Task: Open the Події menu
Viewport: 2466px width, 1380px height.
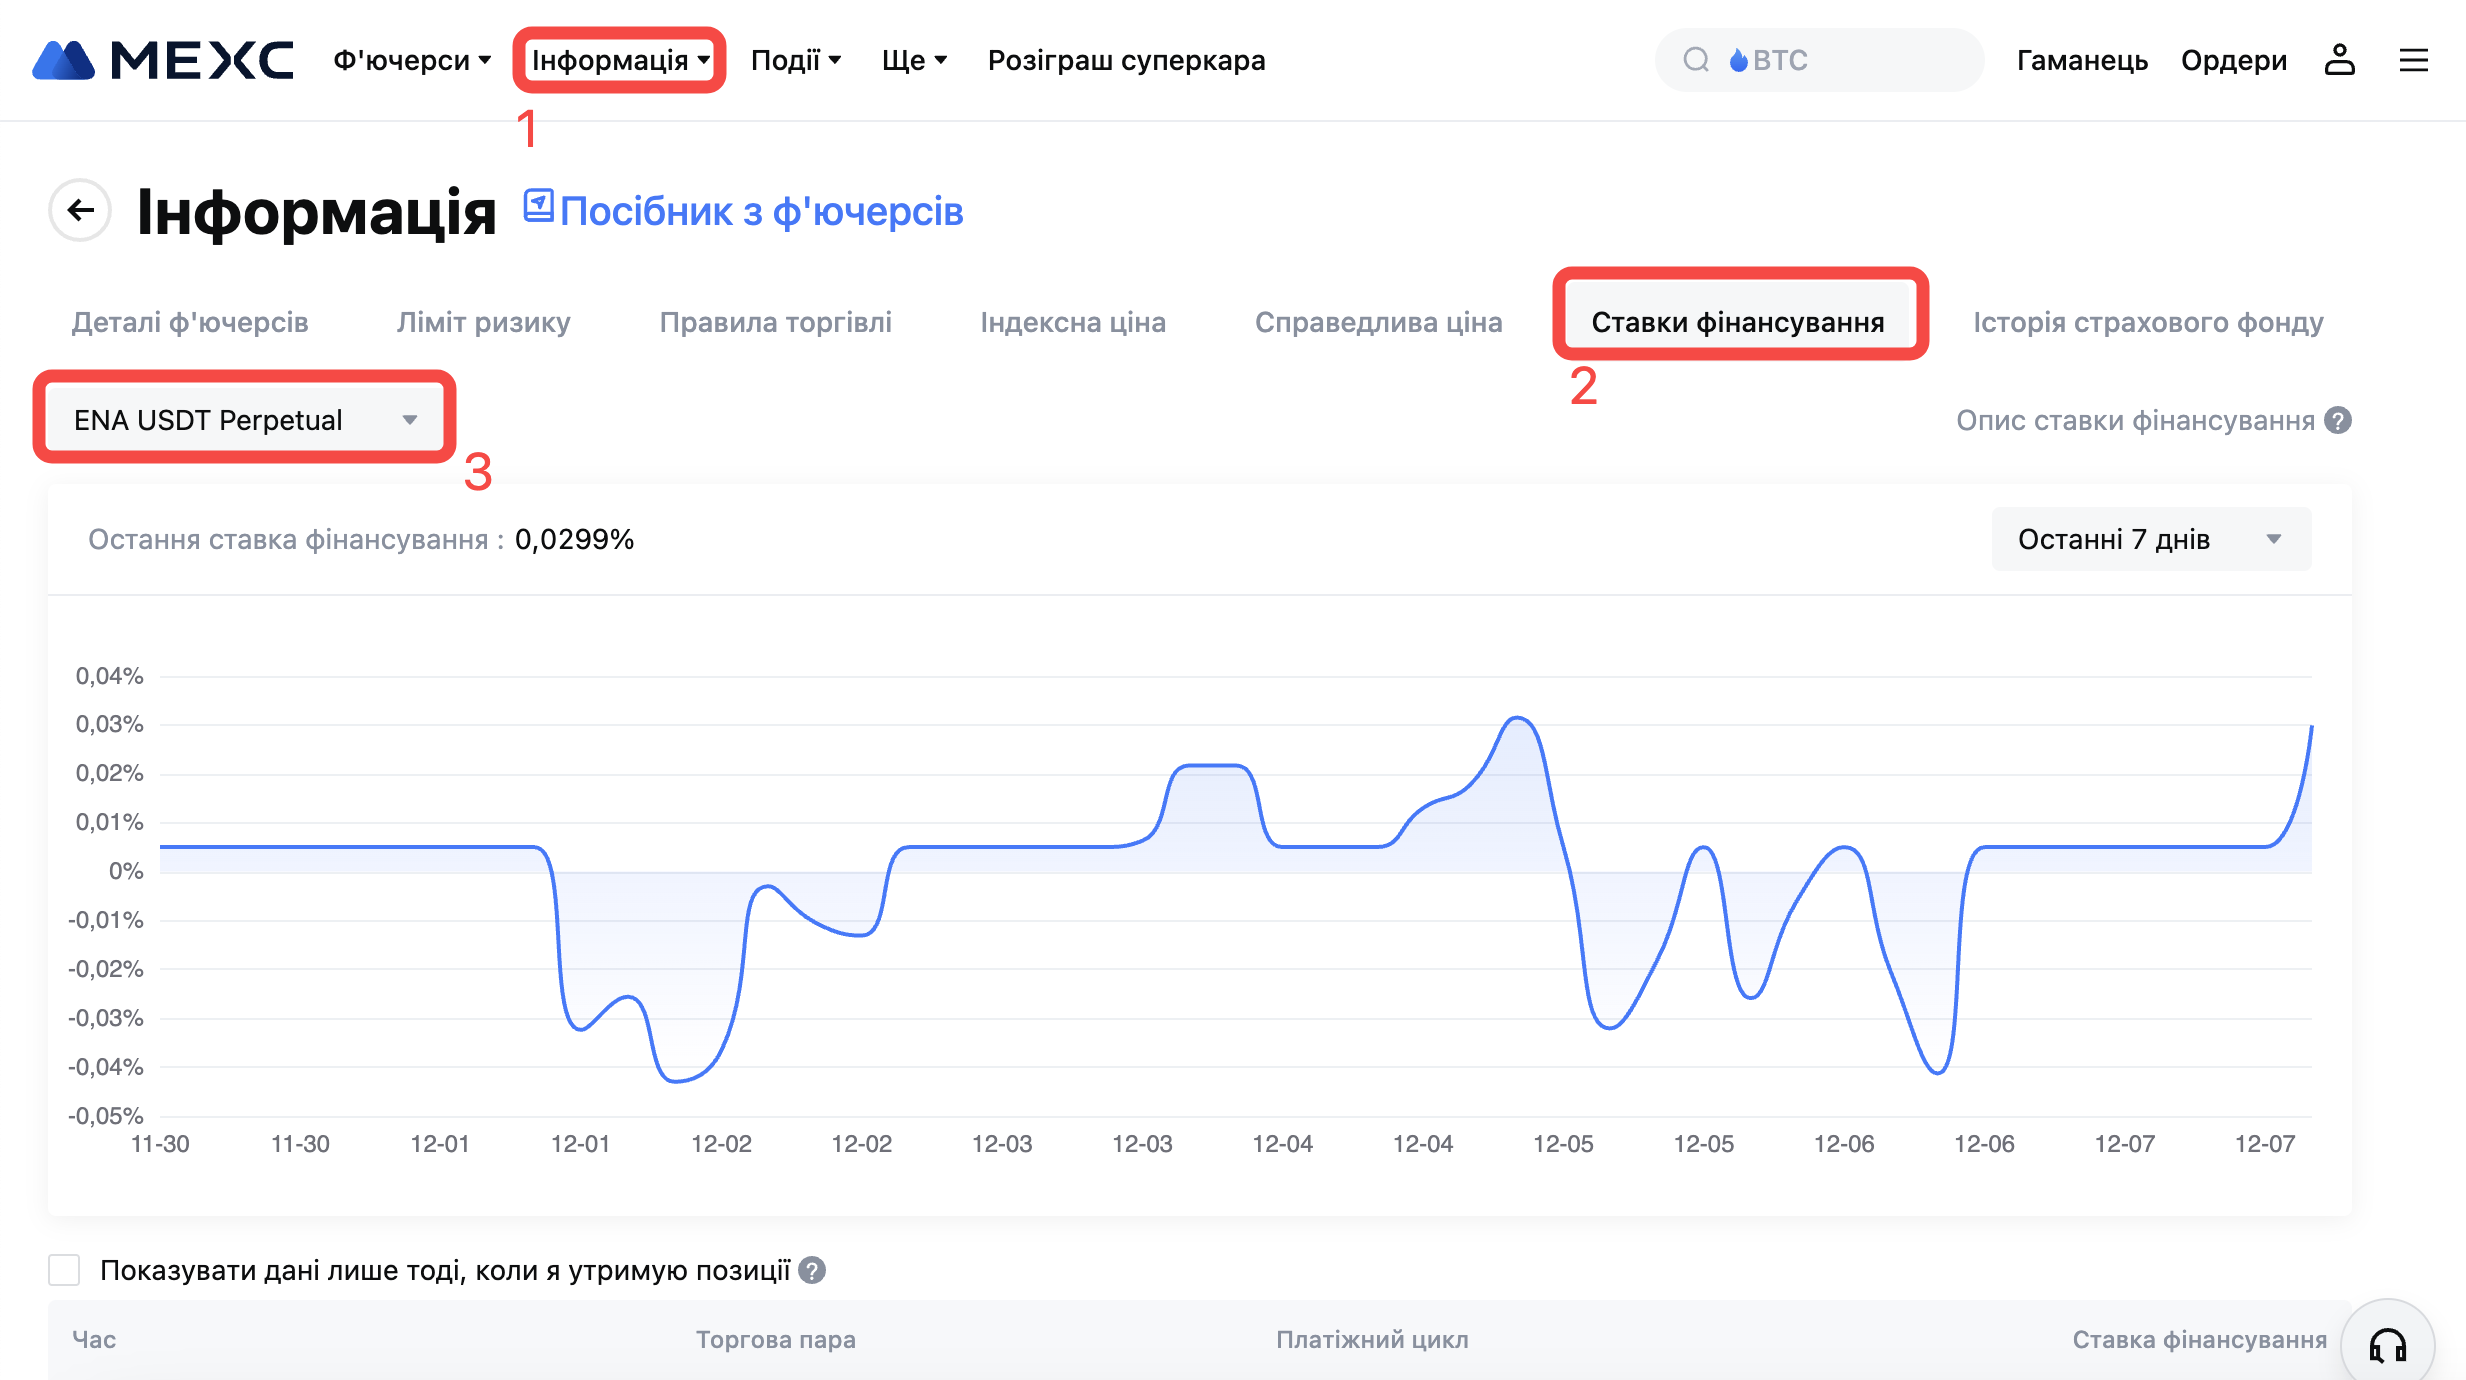Action: (795, 60)
